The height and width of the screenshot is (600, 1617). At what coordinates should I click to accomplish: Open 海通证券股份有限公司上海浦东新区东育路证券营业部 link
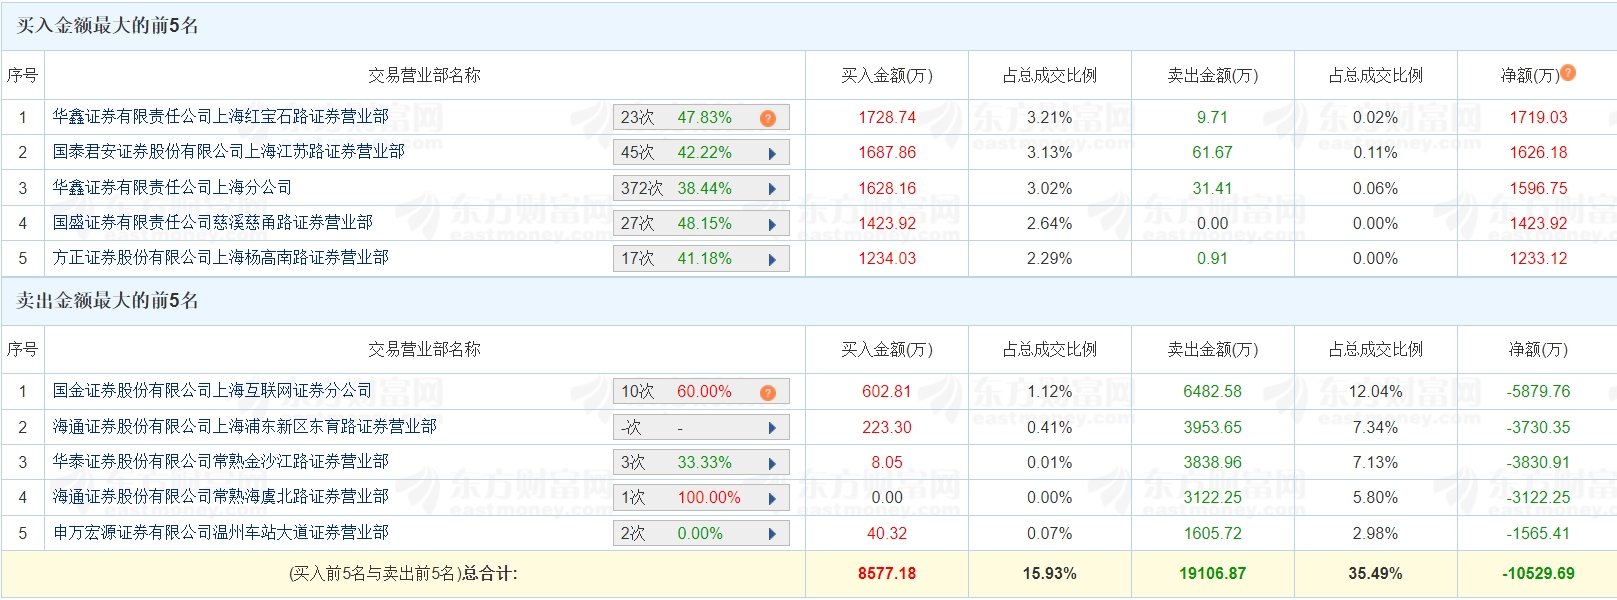245,426
